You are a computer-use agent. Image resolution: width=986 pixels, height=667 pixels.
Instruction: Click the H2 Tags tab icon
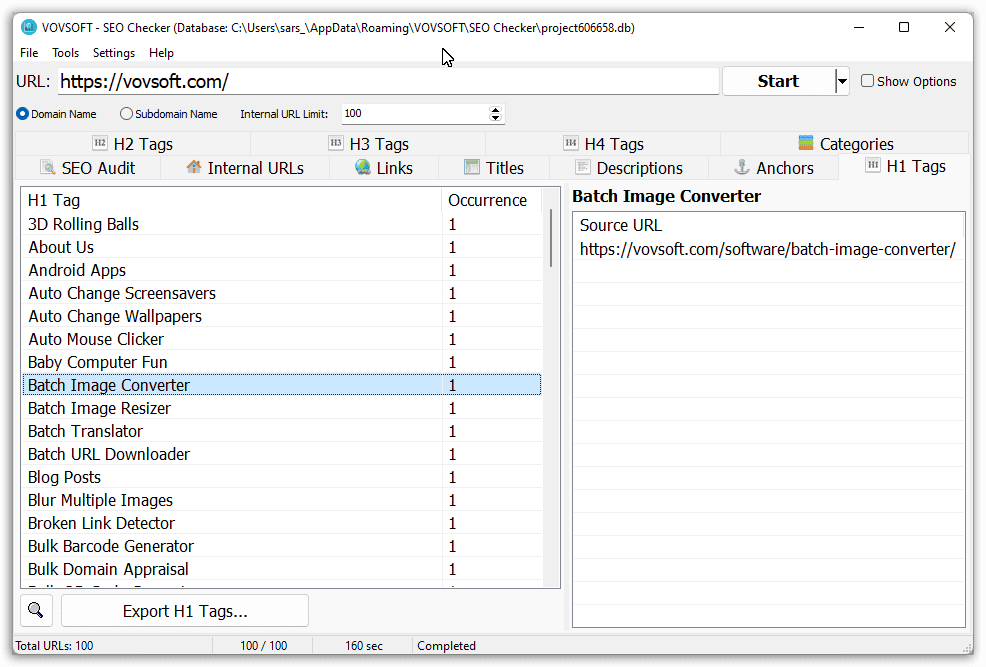(100, 143)
